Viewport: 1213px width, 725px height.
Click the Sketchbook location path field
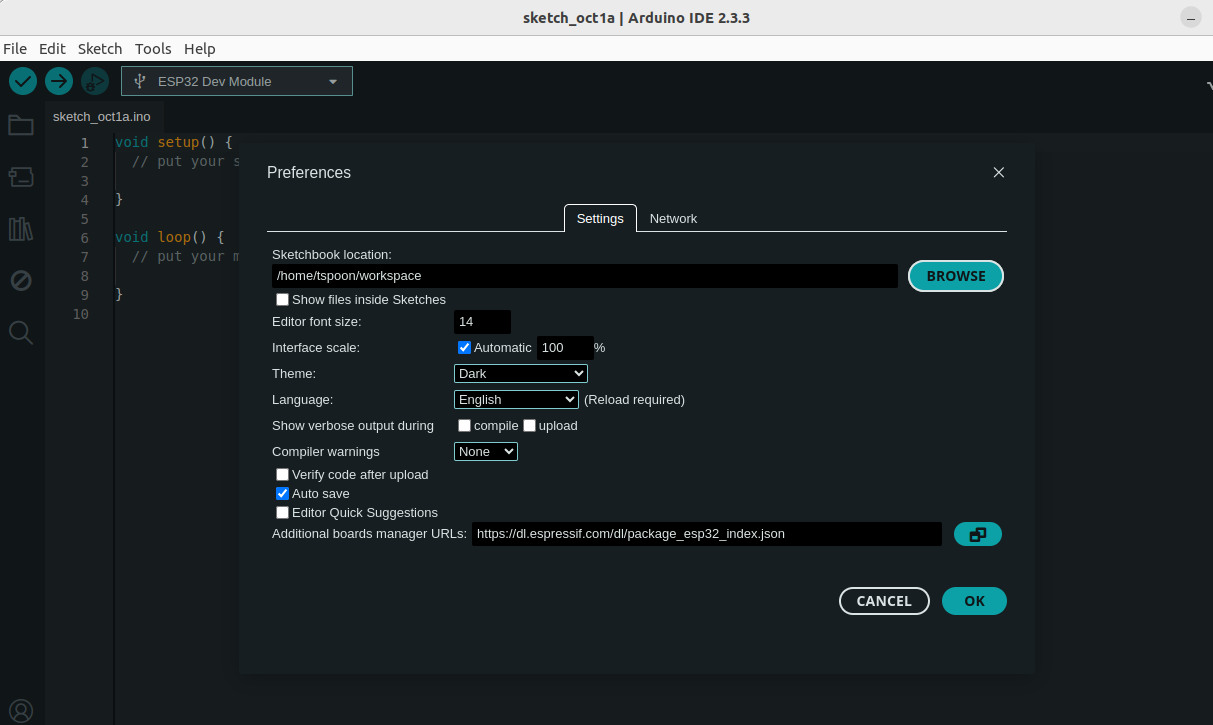click(585, 276)
